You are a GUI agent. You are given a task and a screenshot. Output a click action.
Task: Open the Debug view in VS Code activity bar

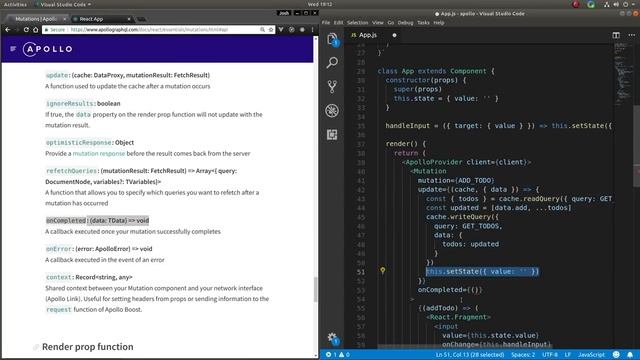332,111
